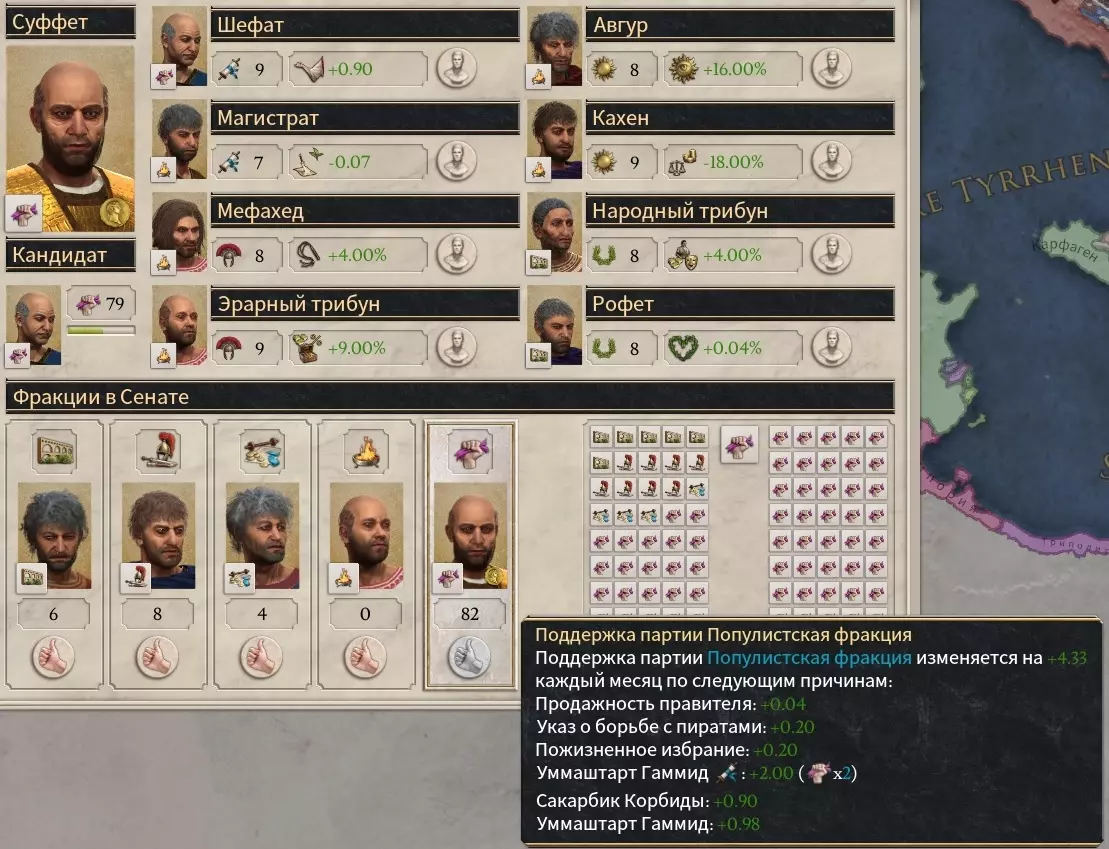
Task: Select the bust icon in the Кахен row
Action: (x=831, y=161)
